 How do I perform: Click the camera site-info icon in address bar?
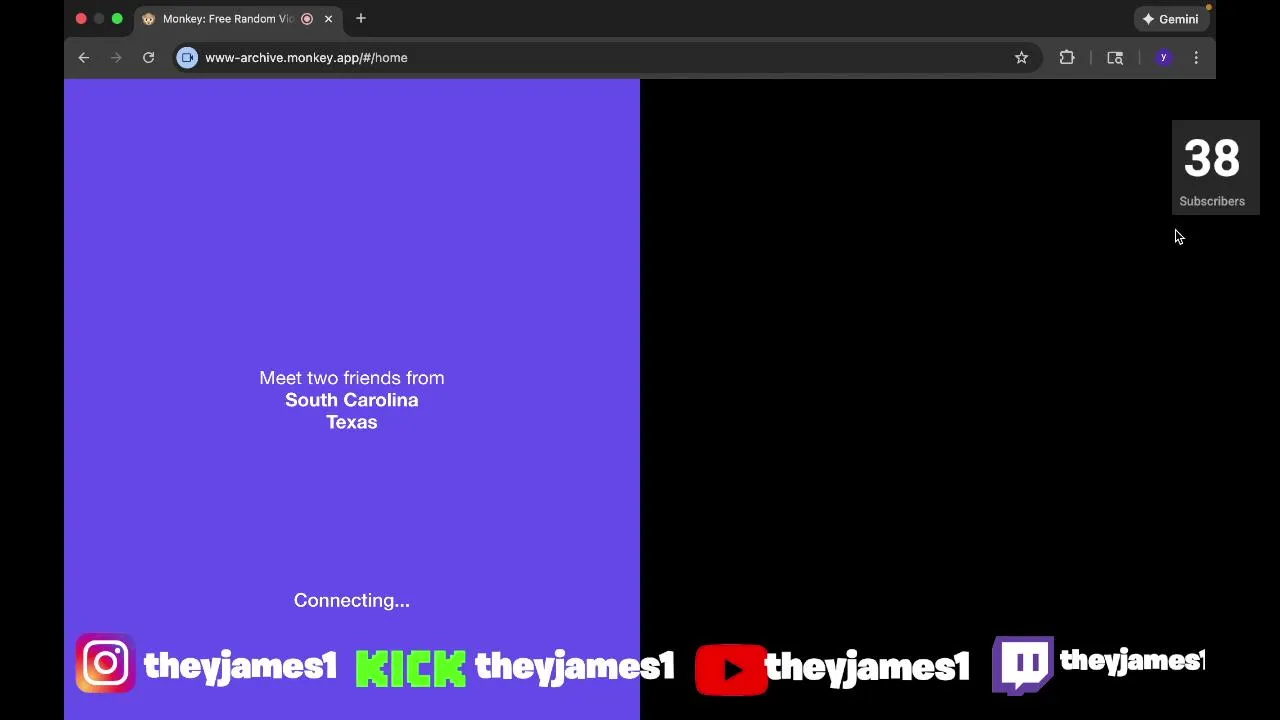point(187,58)
